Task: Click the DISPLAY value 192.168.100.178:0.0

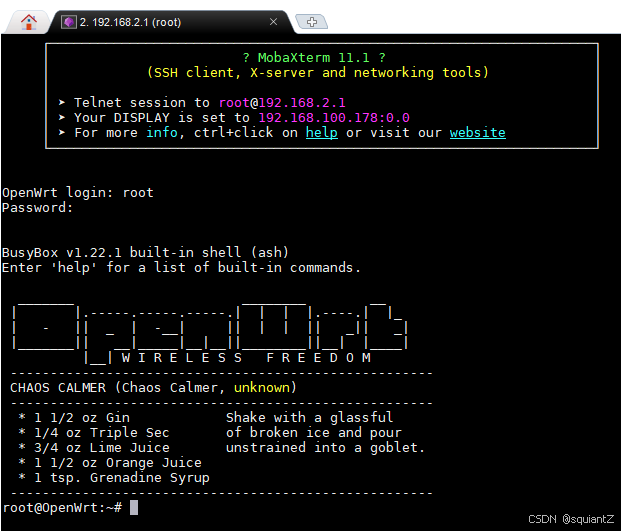Action: click(334, 118)
